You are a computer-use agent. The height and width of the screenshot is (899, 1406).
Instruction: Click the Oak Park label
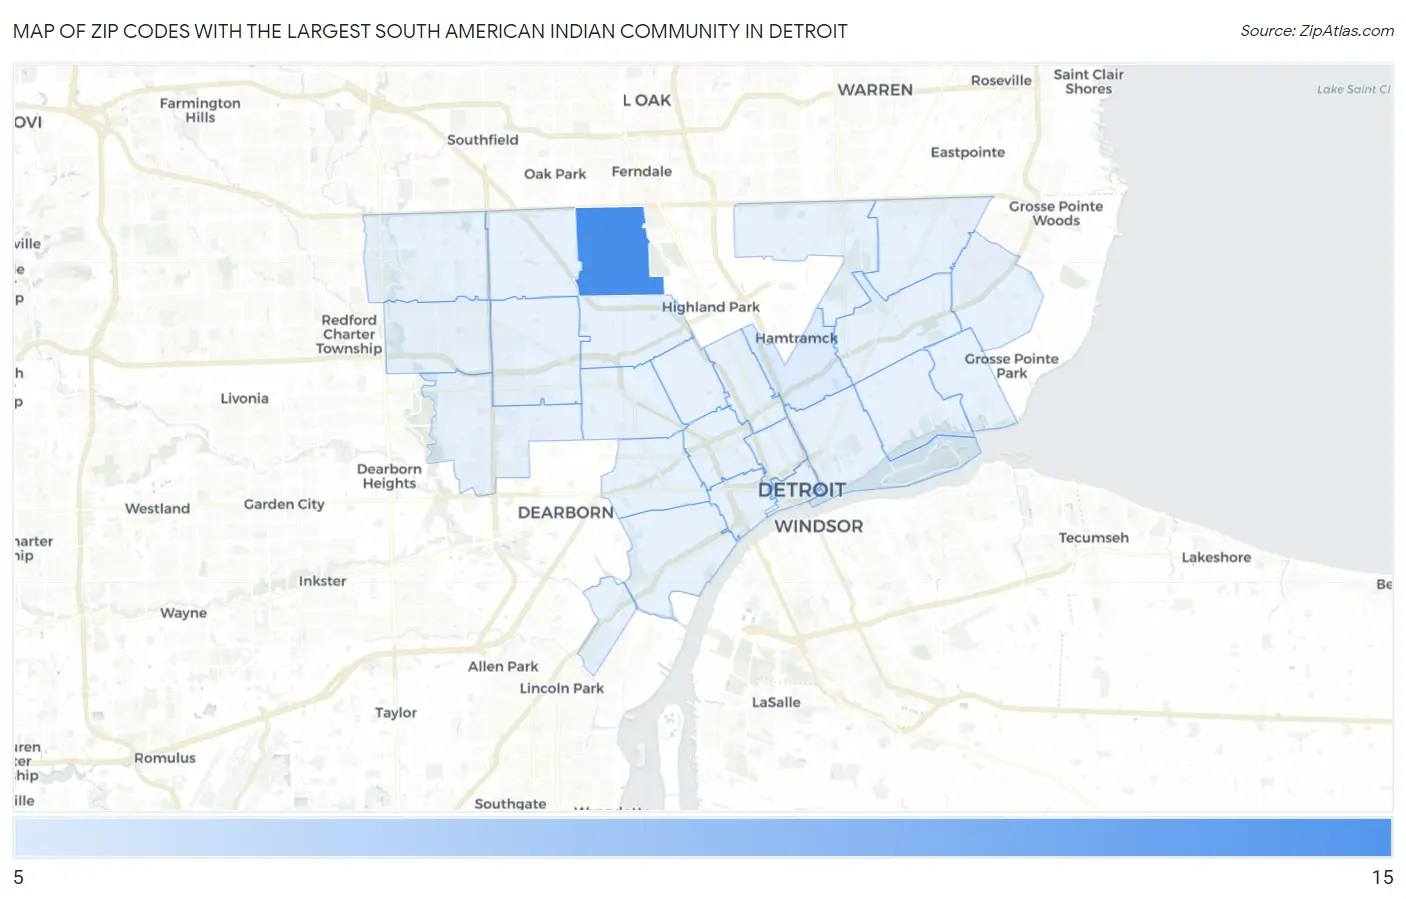555,174
